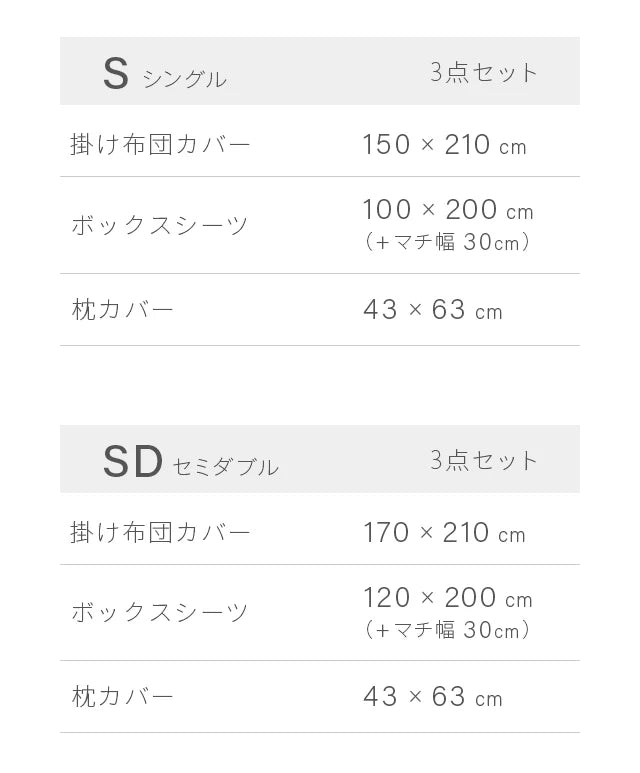Click the 150 × 210 cm dimension
640x773 pixels.
pyautogui.click(x=445, y=145)
